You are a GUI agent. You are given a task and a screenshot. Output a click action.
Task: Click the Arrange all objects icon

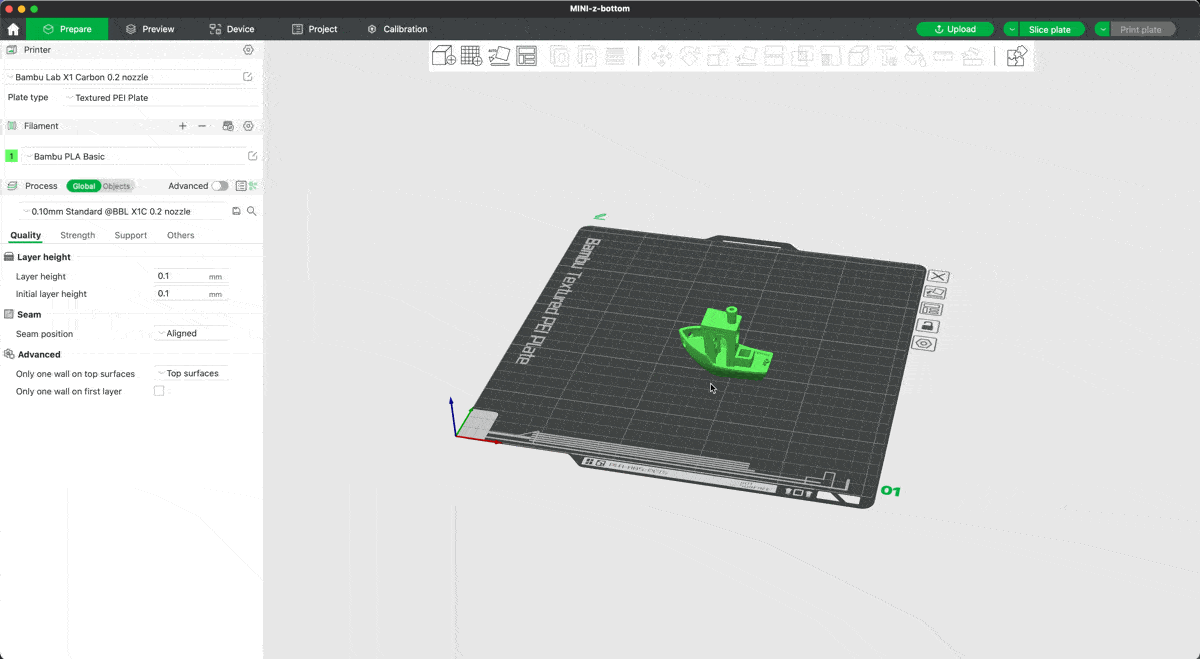pyautogui.click(x=527, y=56)
